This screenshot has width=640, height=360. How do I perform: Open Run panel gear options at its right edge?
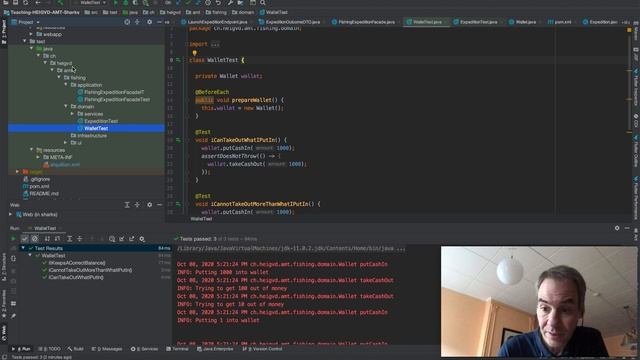click(x=617, y=228)
